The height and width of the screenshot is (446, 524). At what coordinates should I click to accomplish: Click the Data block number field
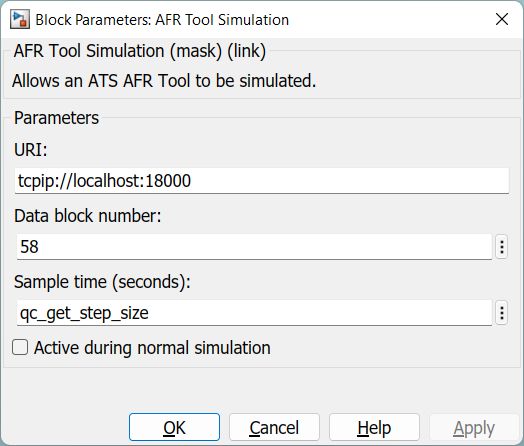tap(254, 247)
